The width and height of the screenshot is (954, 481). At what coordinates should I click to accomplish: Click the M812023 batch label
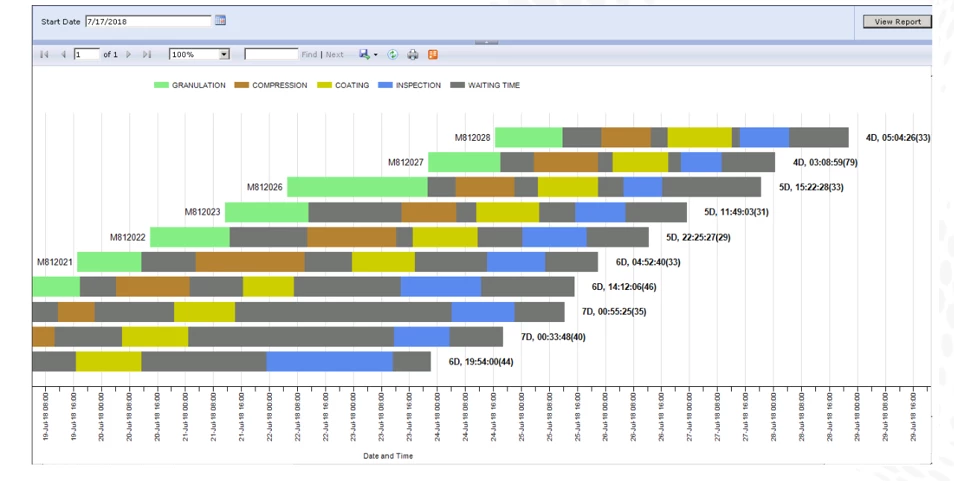[x=203, y=212]
